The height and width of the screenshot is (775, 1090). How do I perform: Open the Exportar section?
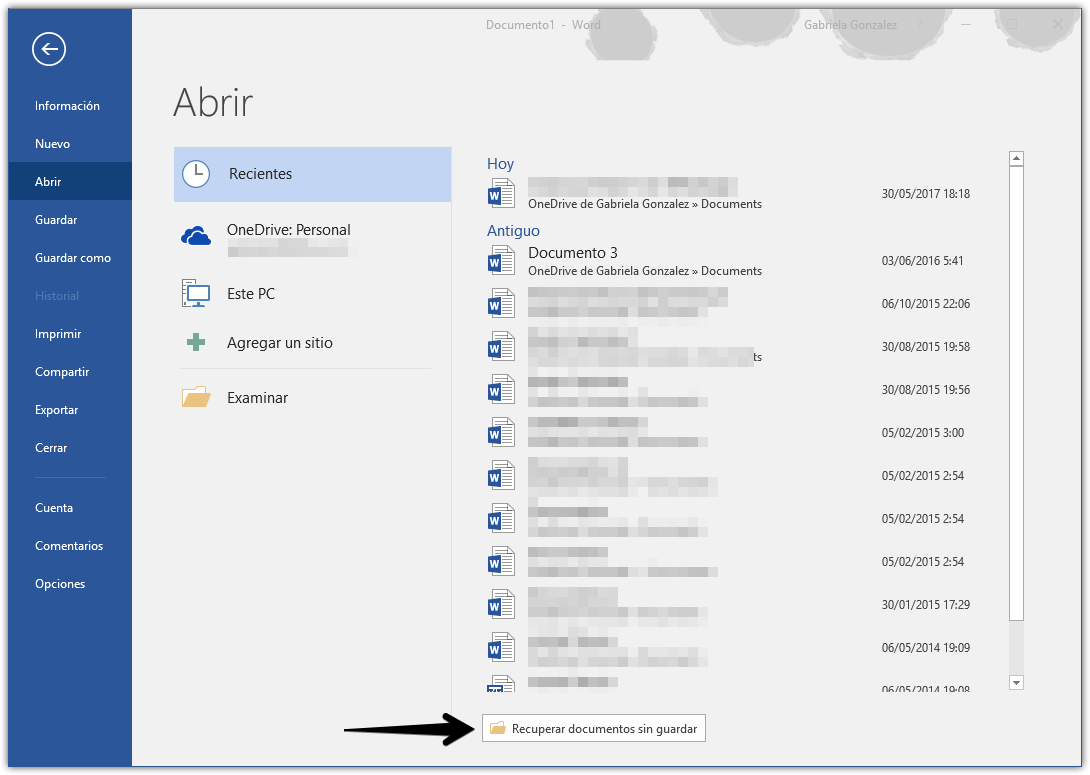[56, 410]
